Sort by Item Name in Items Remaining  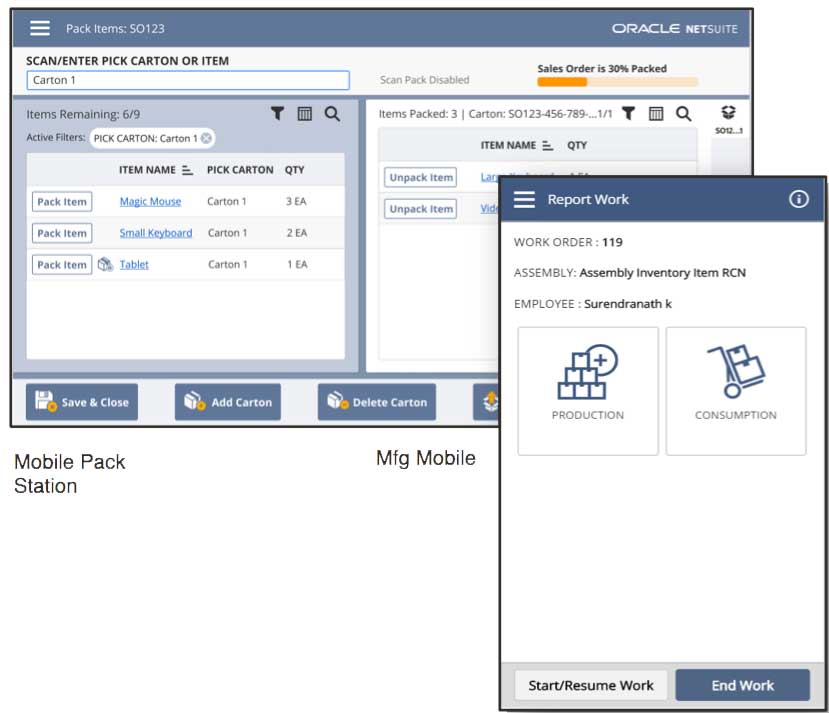[x=187, y=170]
